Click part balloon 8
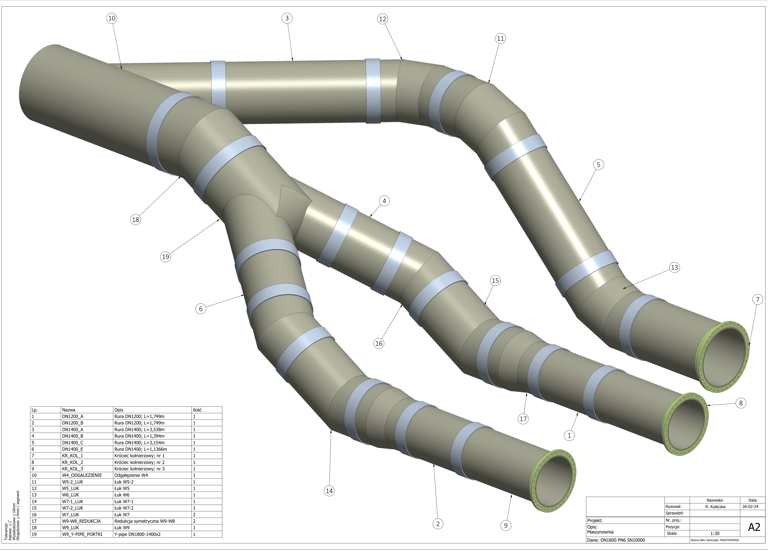Viewport: 768px width, 550px height. 741,403
